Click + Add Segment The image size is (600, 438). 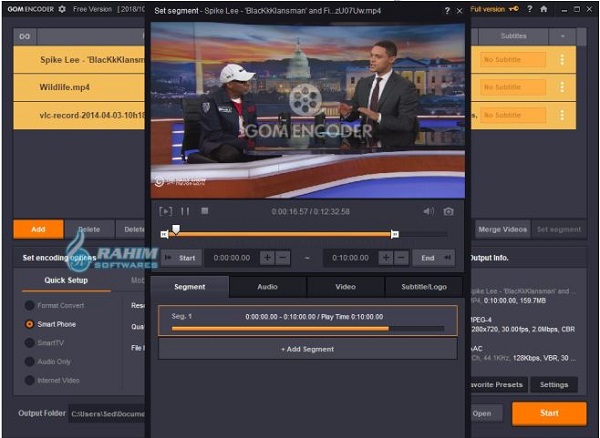pos(308,349)
